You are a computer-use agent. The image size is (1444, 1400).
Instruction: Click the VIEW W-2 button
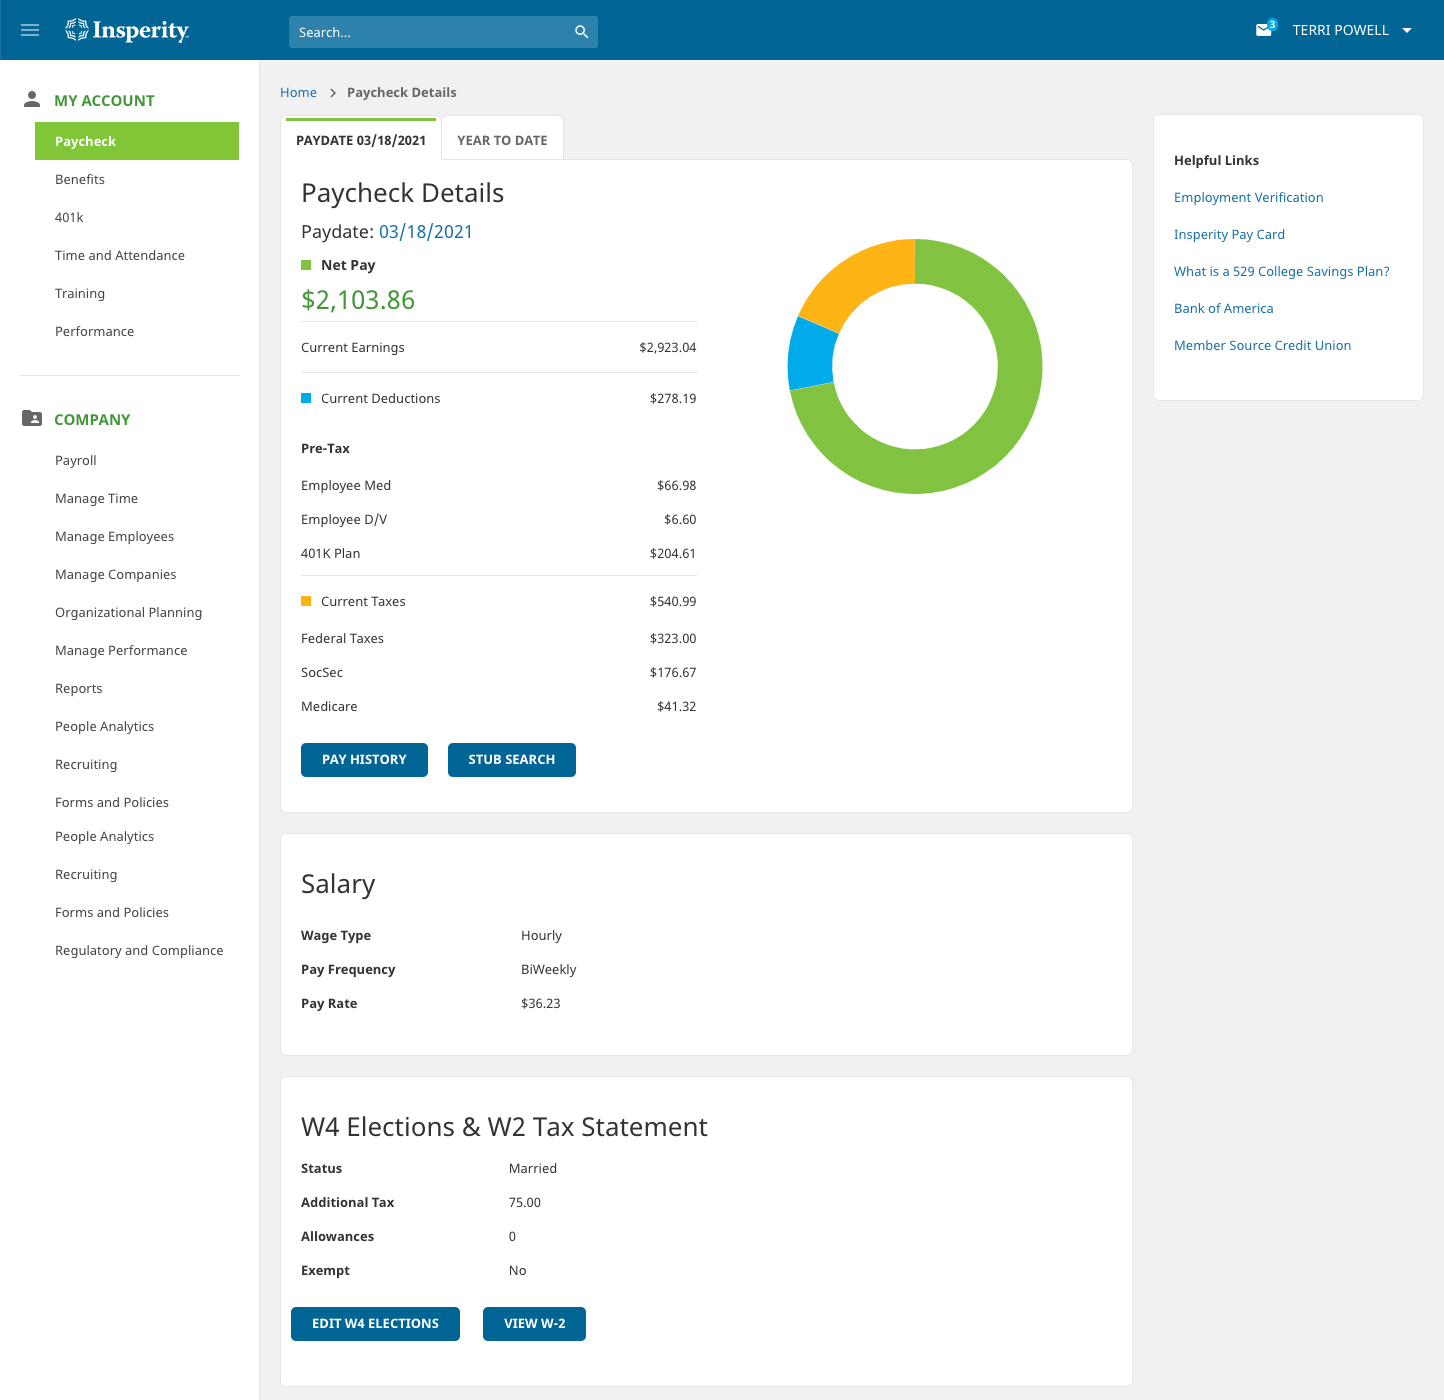pyautogui.click(x=534, y=1323)
